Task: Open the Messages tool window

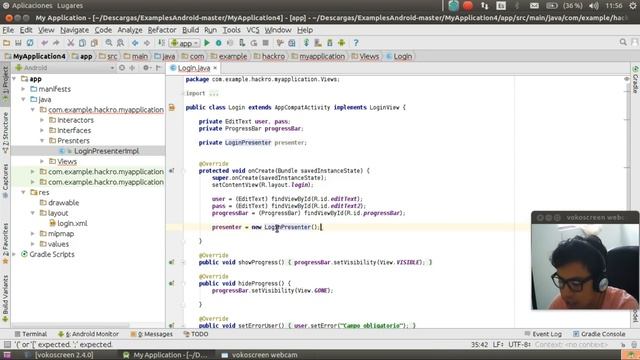Action: (x=151, y=334)
